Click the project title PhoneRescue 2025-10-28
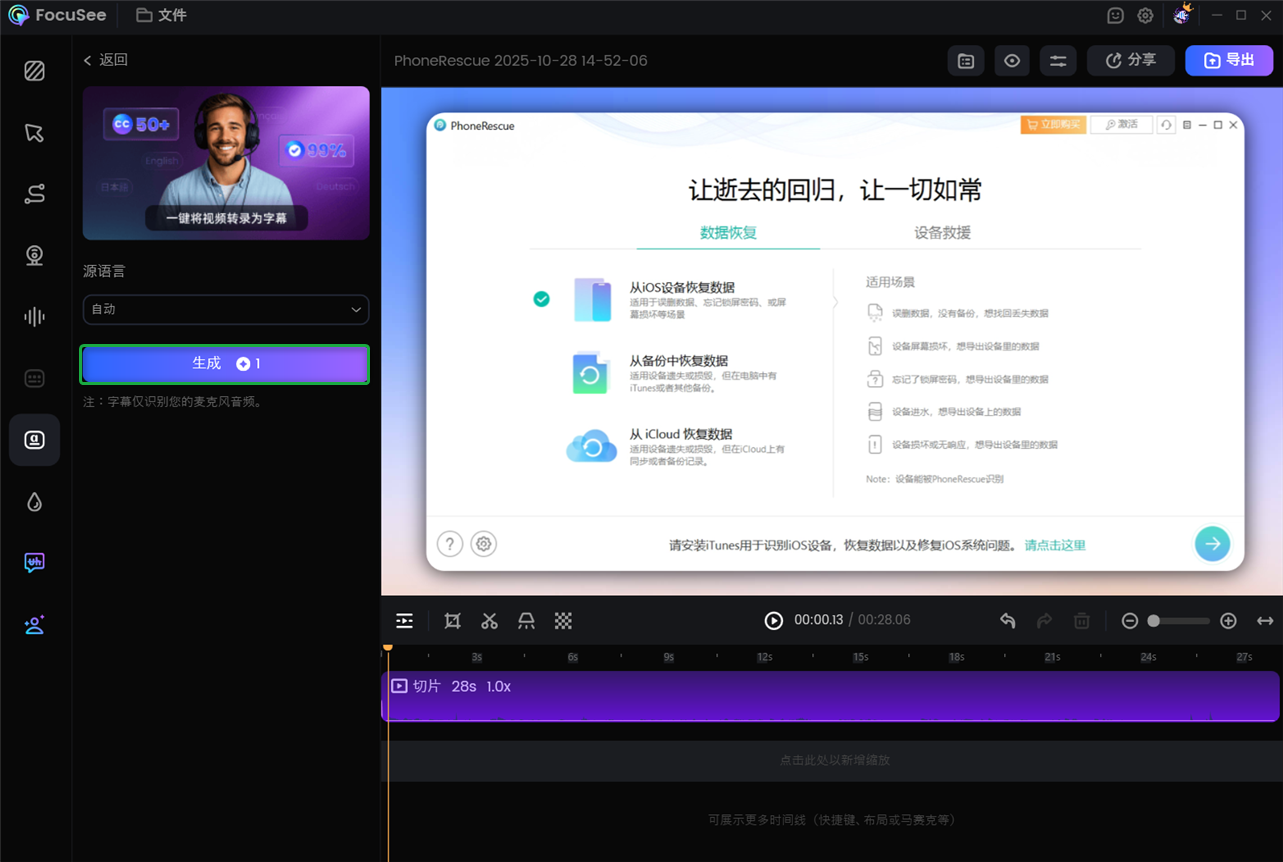Viewport: 1283px width, 862px height. point(520,61)
